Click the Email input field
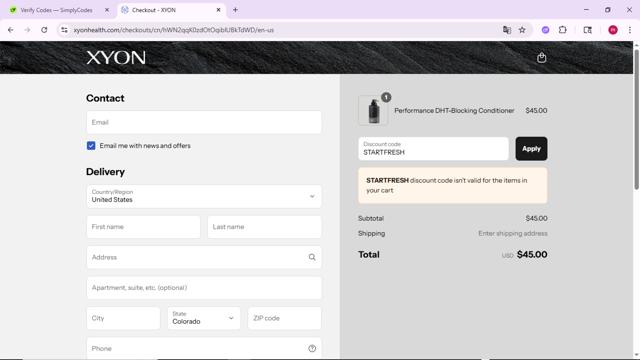 coord(204,122)
